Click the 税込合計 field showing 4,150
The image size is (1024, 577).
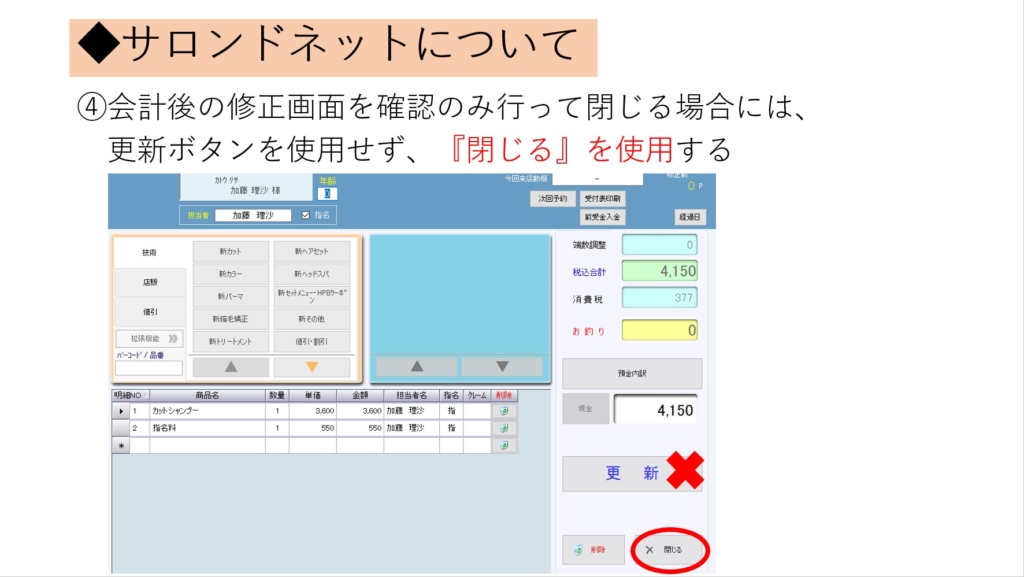click(x=660, y=271)
